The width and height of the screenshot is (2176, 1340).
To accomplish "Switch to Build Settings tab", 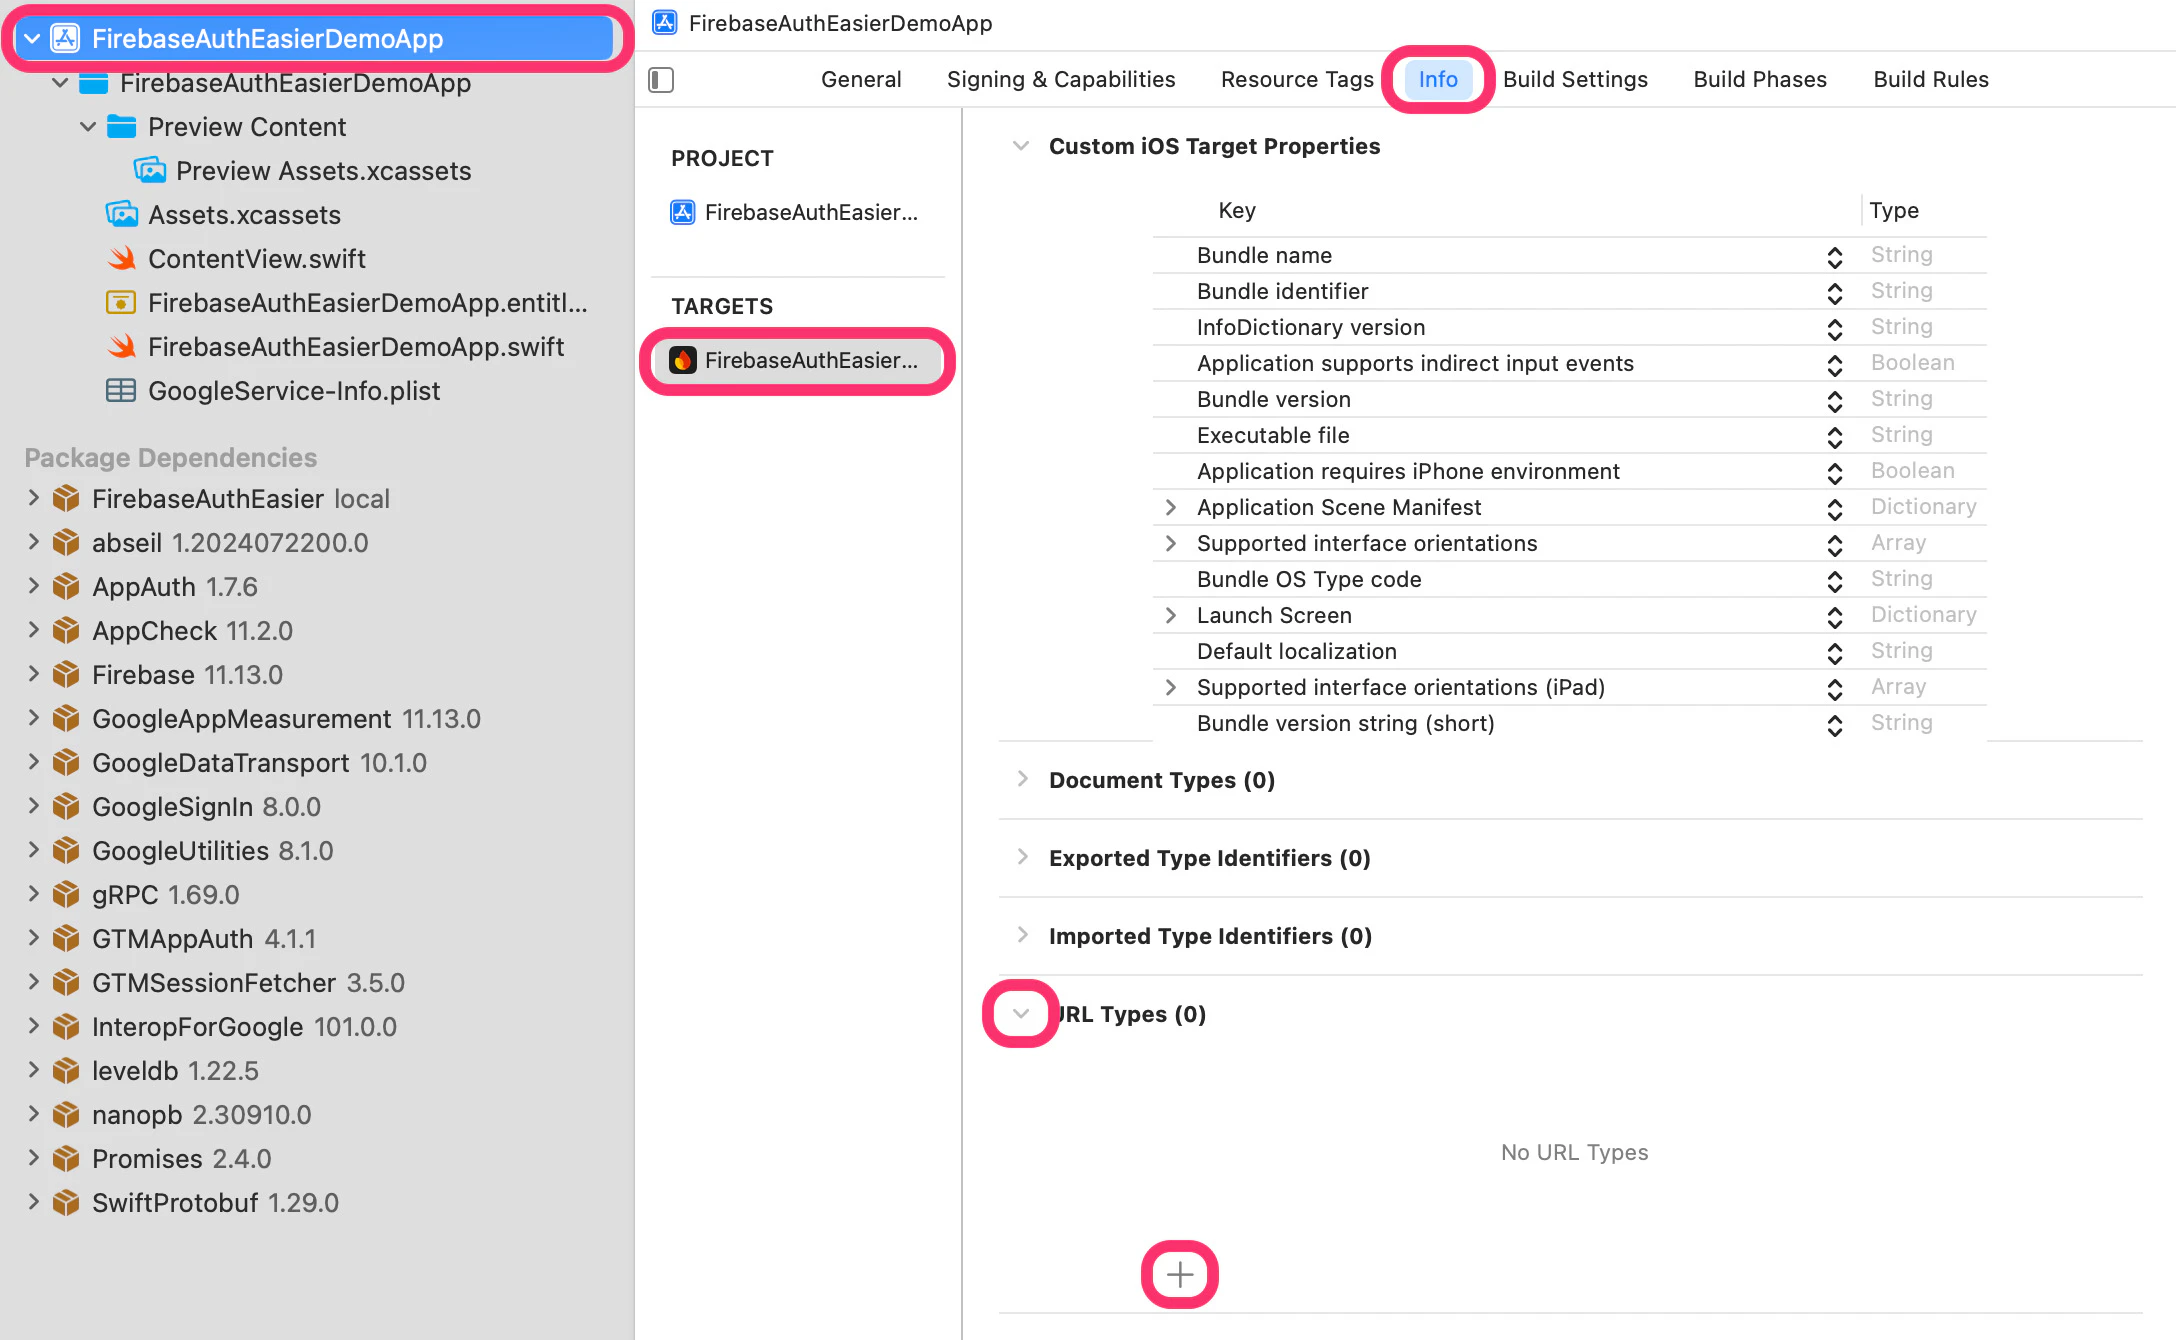I will pos(1575,79).
